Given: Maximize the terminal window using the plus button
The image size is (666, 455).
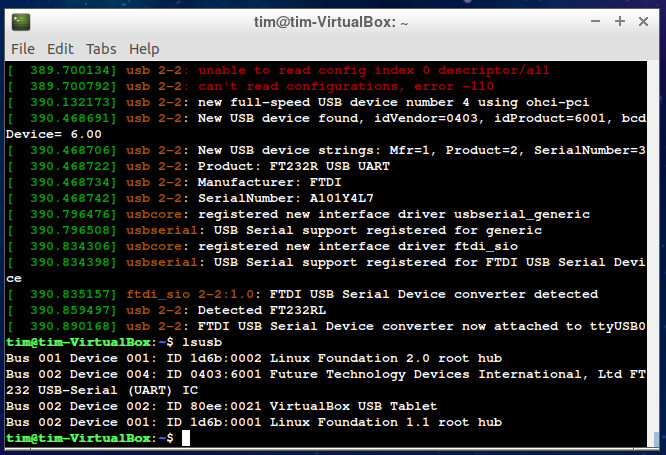Looking at the screenshot, I should pos(620,20).
